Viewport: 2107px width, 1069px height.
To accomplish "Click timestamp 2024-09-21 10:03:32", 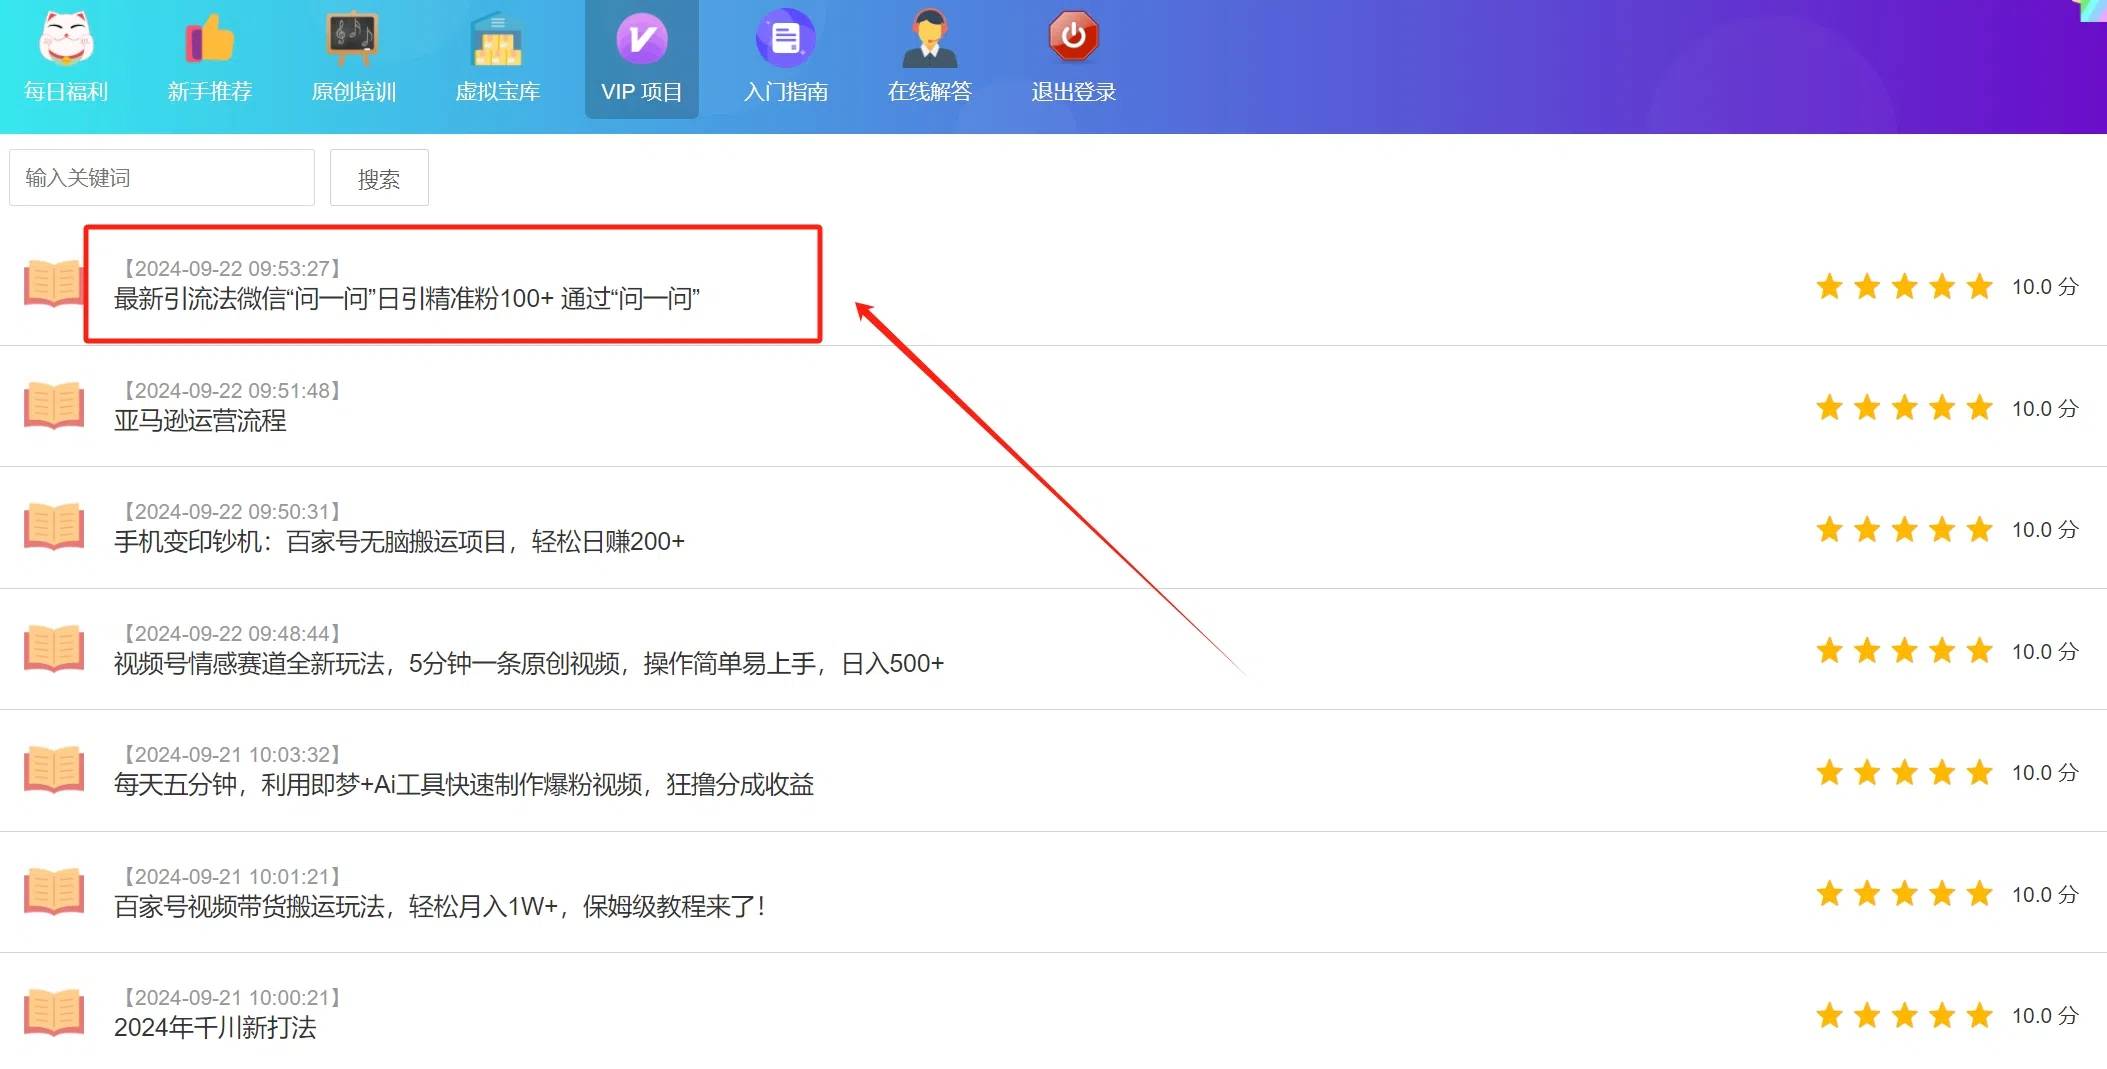I will tap(232, 755).
